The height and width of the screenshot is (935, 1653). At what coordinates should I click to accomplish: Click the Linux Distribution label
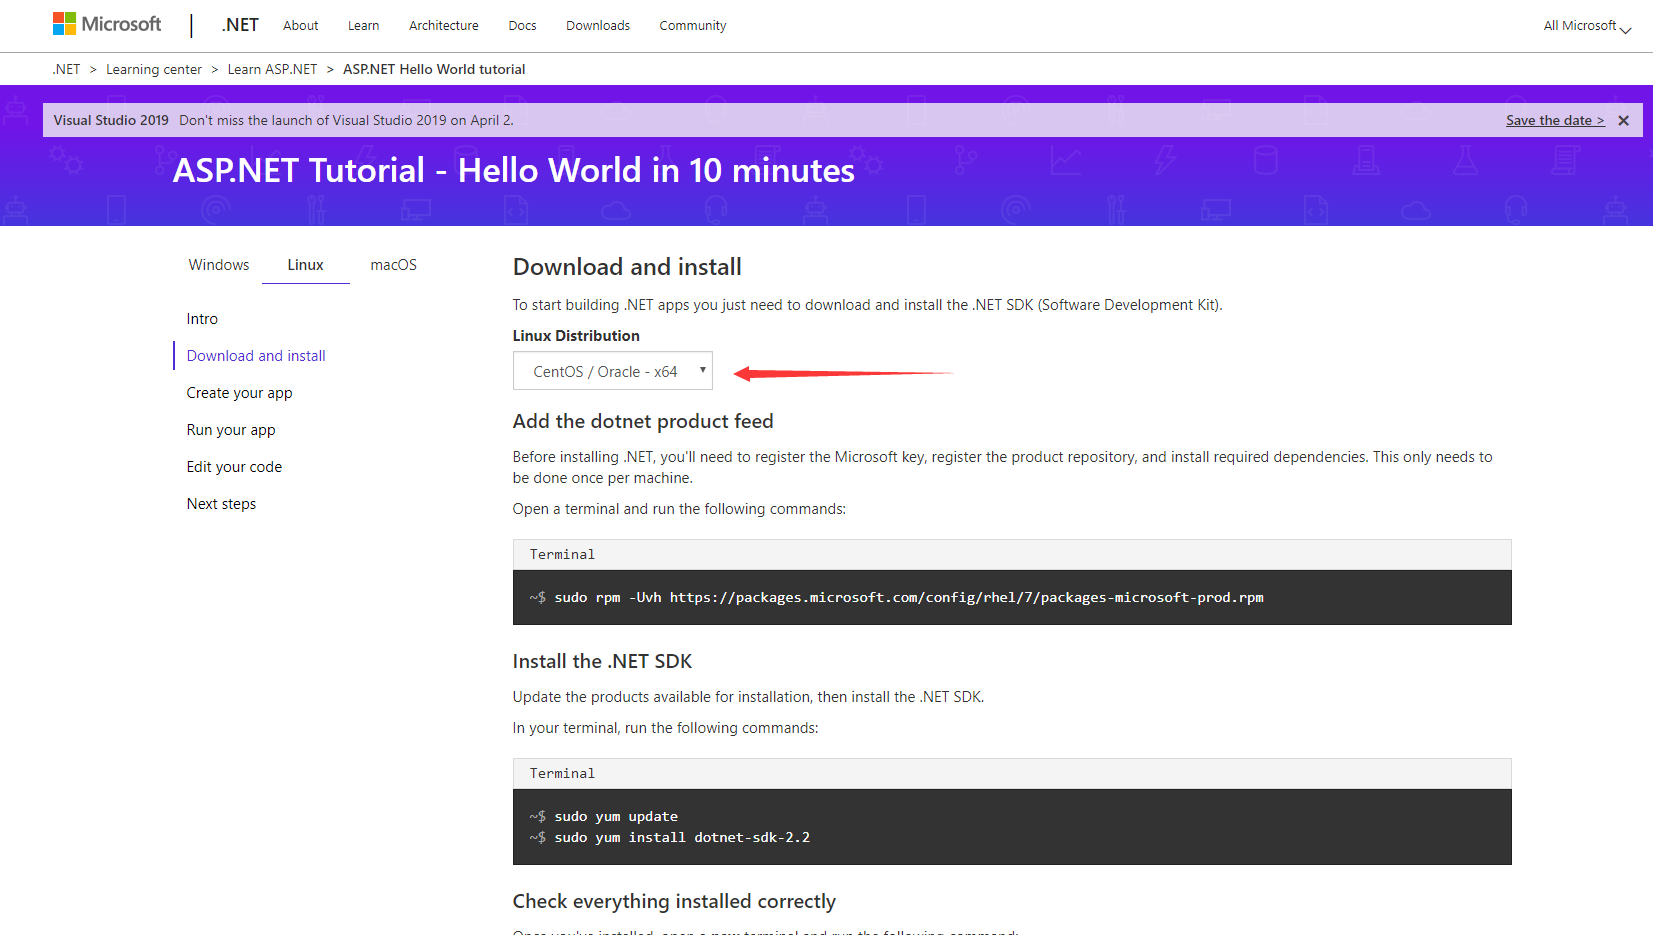[x=576, y=336]
